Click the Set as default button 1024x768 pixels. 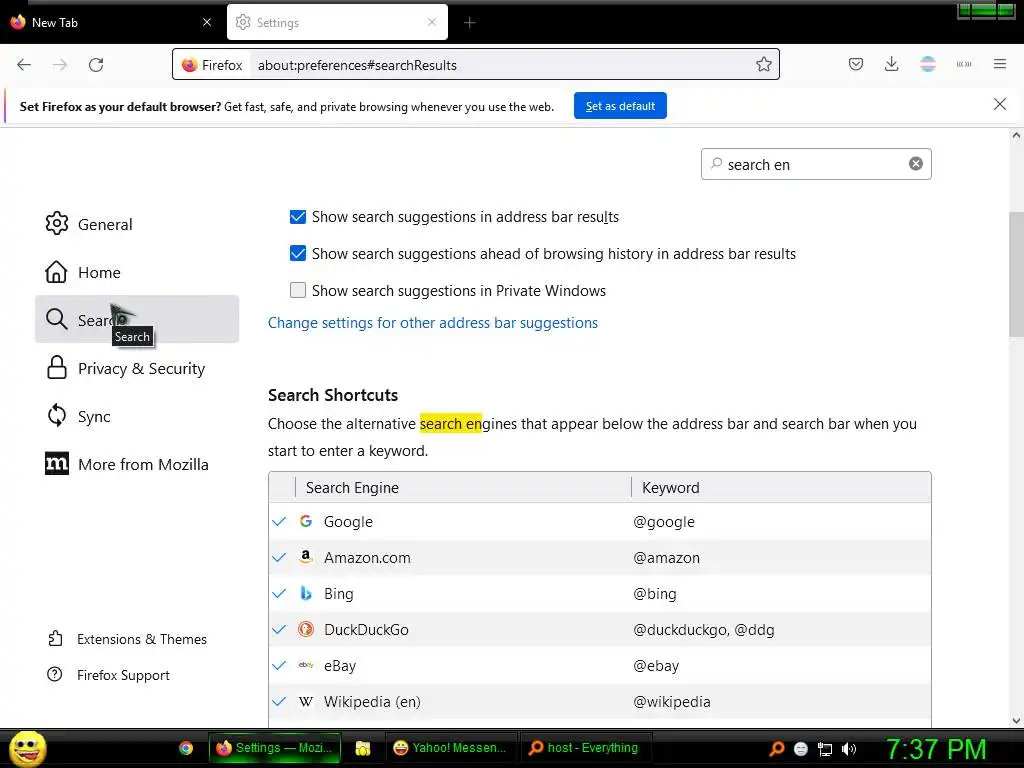(620, 106)
